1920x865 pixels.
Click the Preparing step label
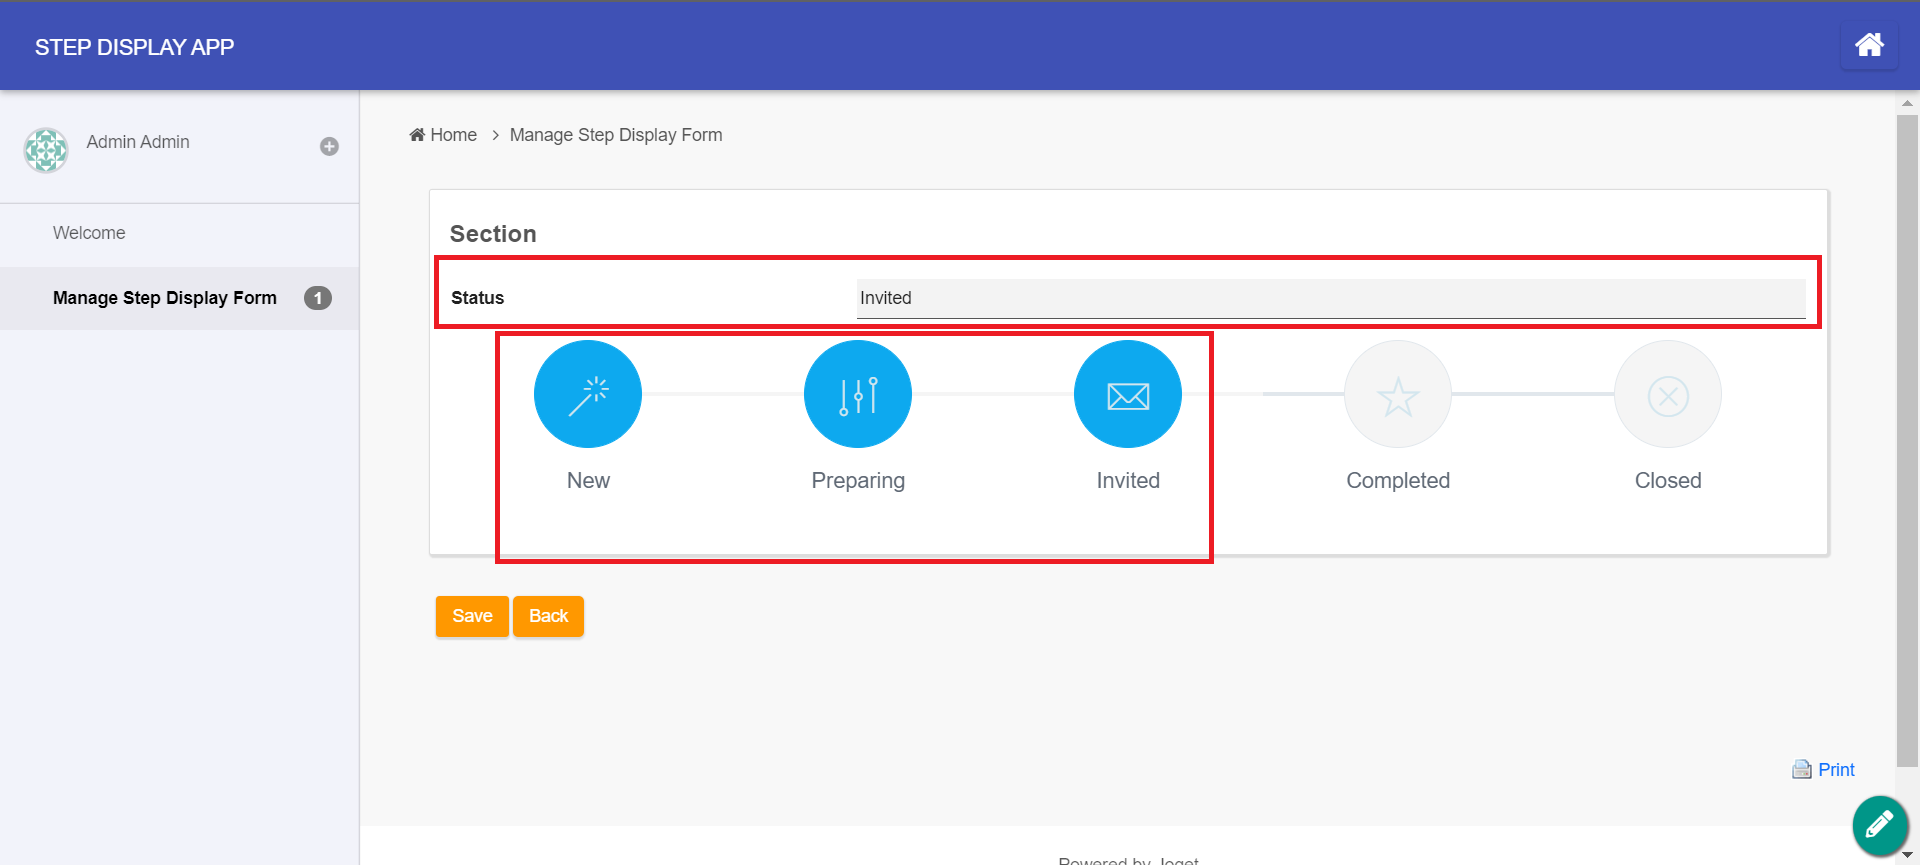[x=858, y=481]
